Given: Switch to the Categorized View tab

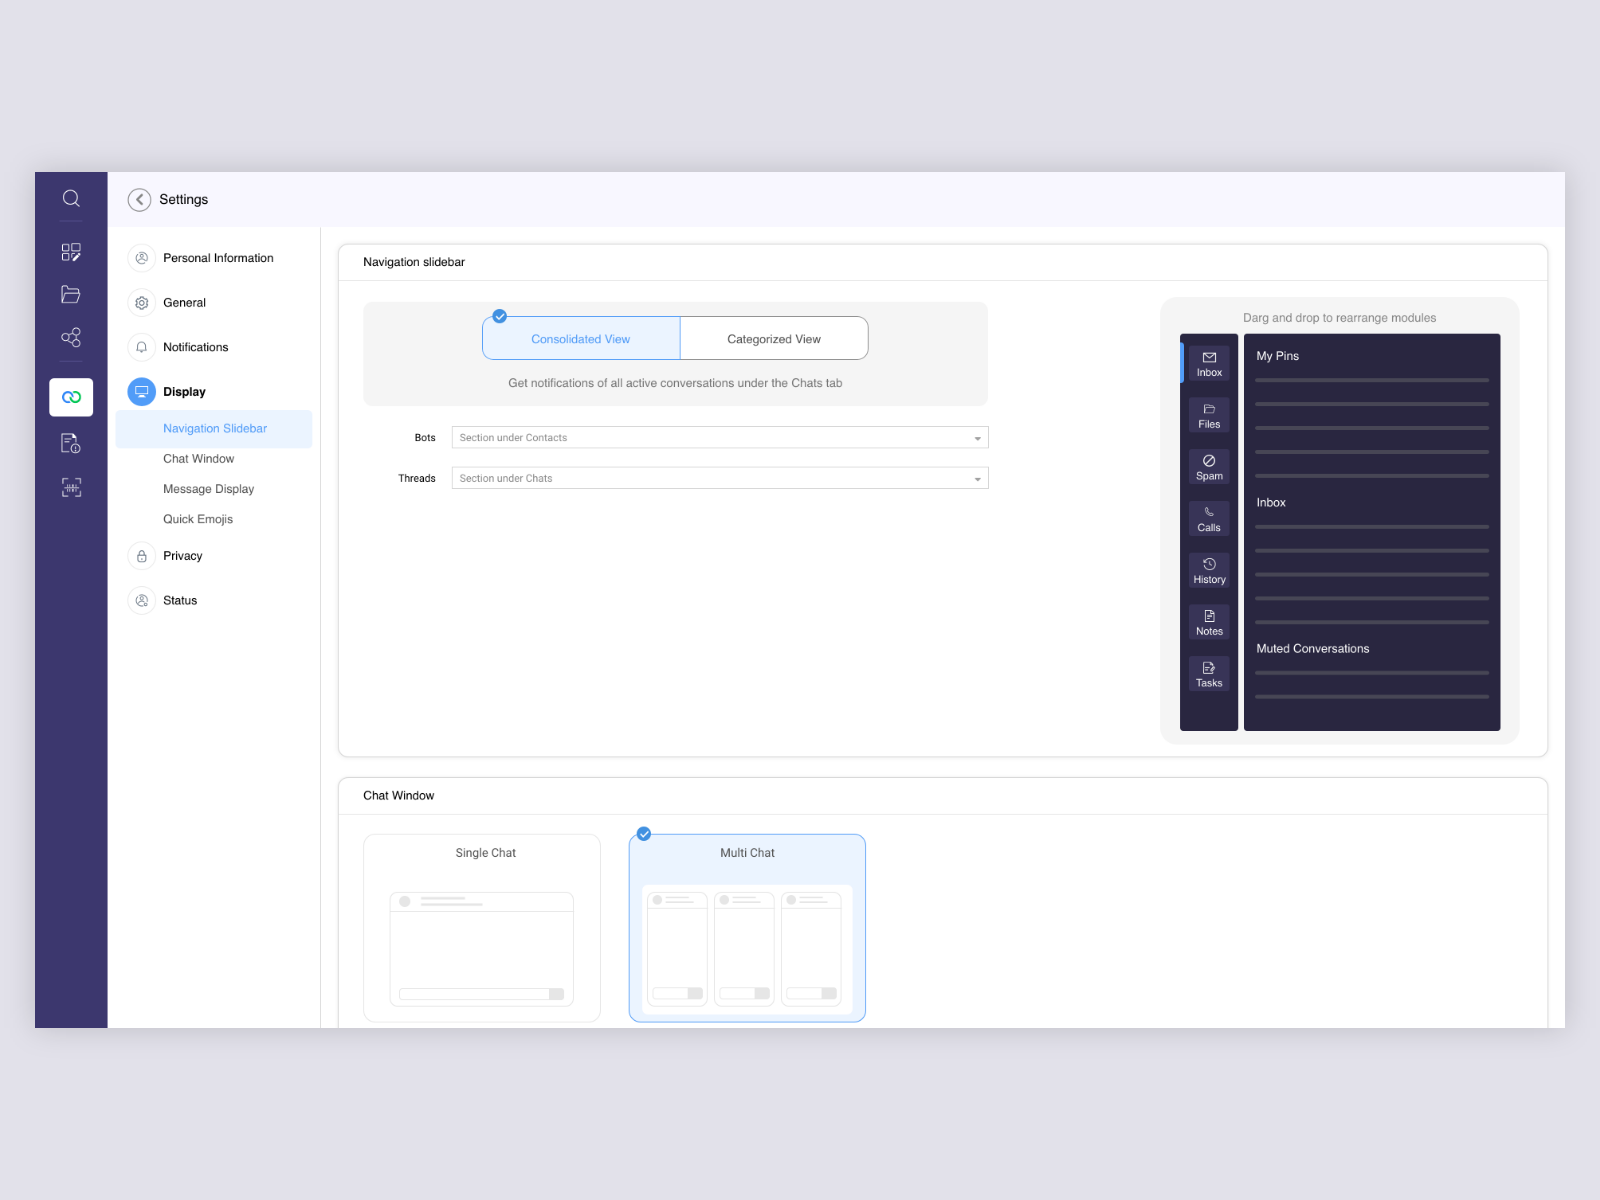Looking at the screenshot, I should coord(773,338).
